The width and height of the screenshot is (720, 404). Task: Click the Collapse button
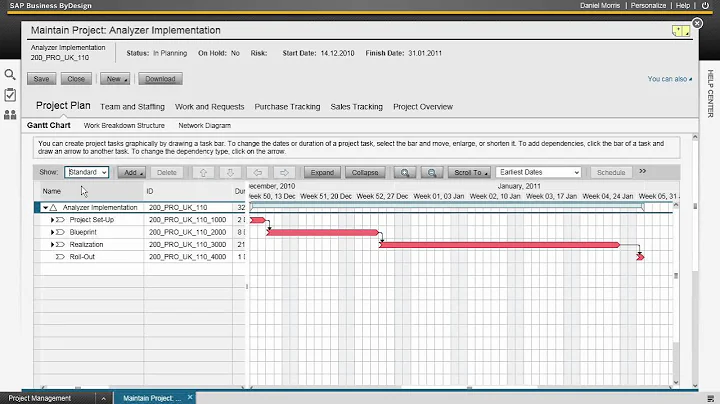pos(365,173)
